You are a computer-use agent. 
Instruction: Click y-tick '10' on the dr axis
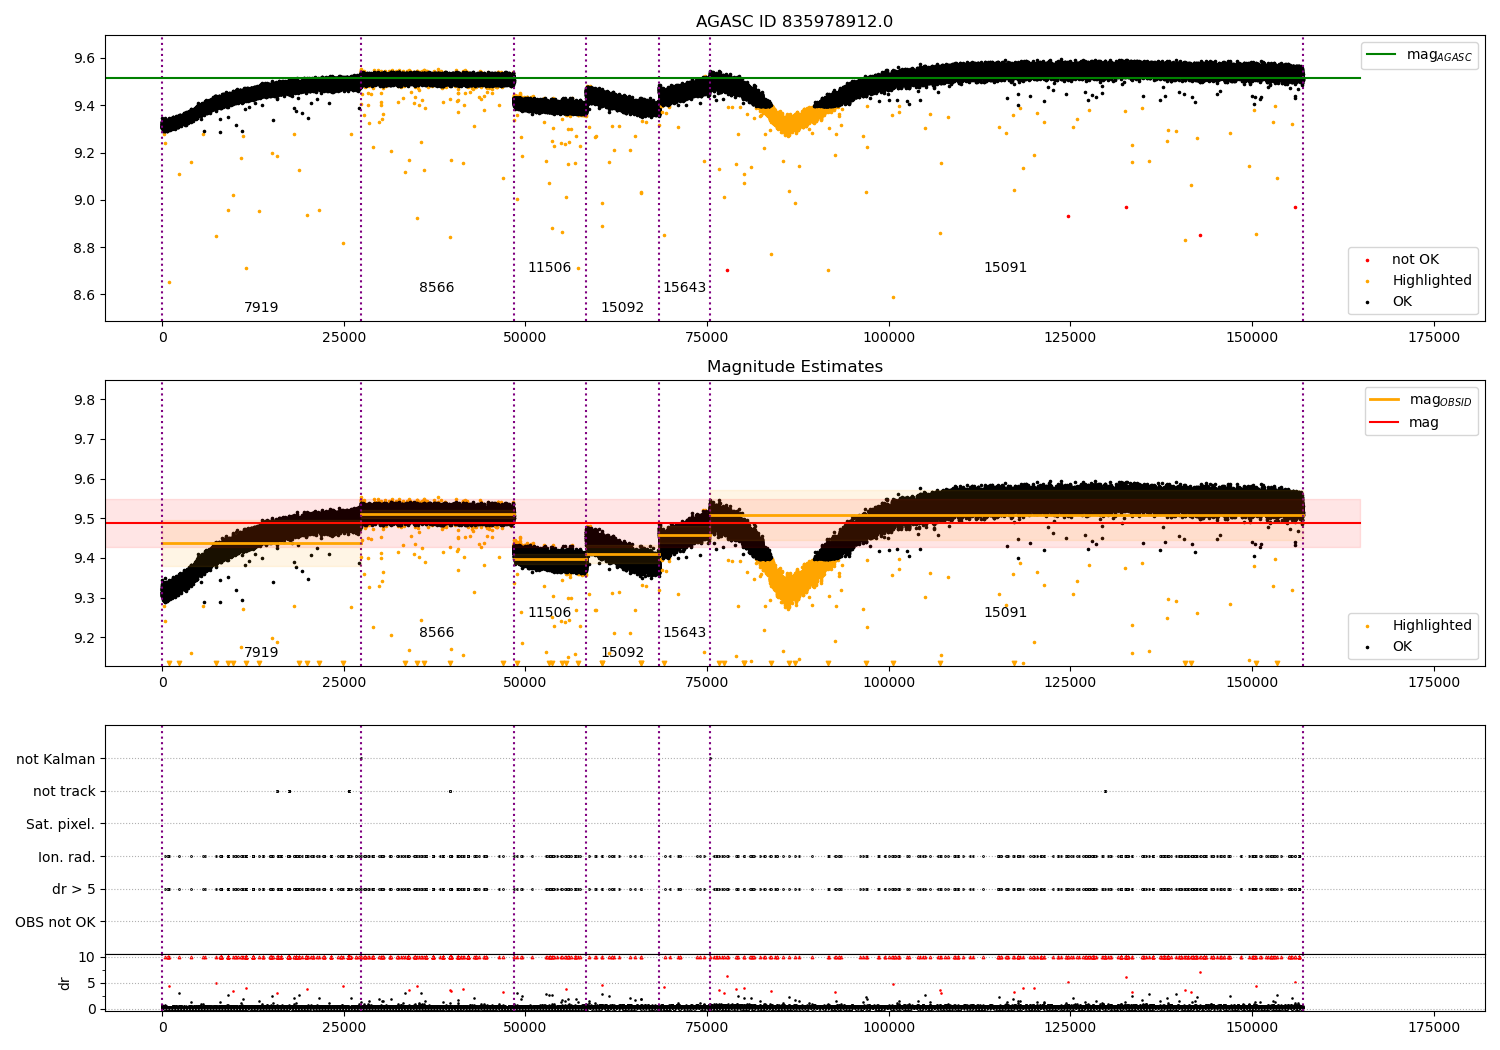coord(87,958)
